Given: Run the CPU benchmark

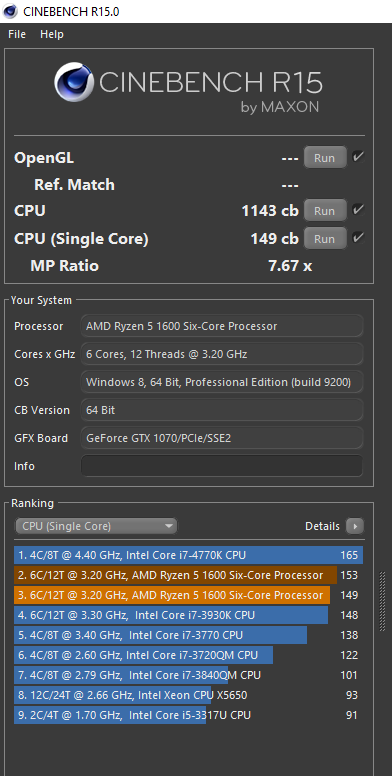Looking at the screenshot, I should pyautogui.click(x=325, y=210).
